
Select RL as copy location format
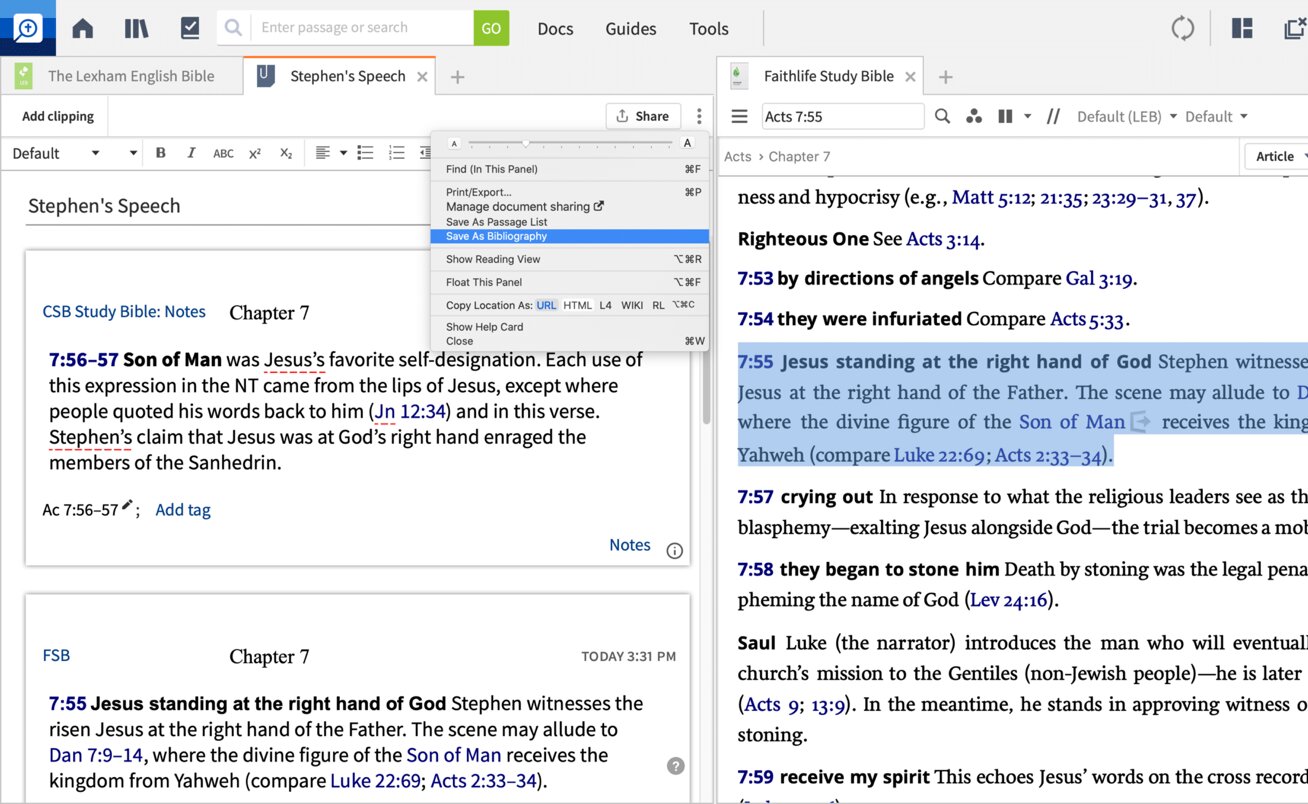[x=658, y=305]
